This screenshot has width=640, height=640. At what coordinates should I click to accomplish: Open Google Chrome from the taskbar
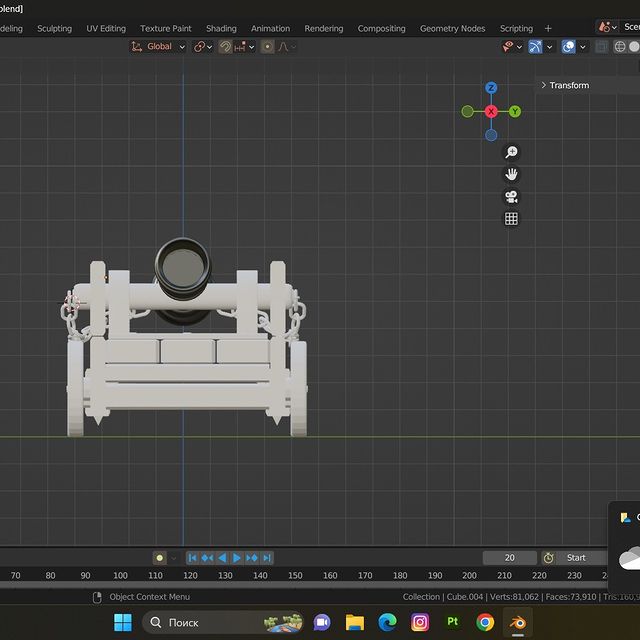pos(485,623)
